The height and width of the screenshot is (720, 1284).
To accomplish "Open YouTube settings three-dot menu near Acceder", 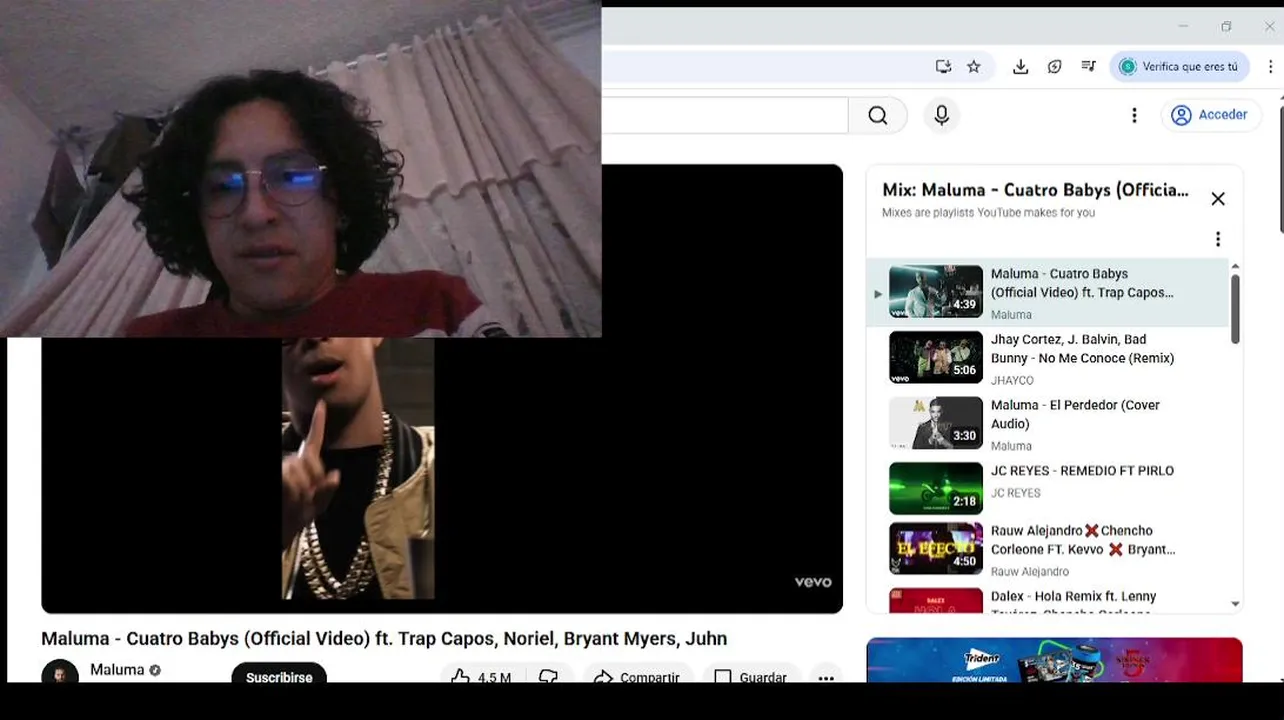I will pyautogui.click(x=1134, y=115).
